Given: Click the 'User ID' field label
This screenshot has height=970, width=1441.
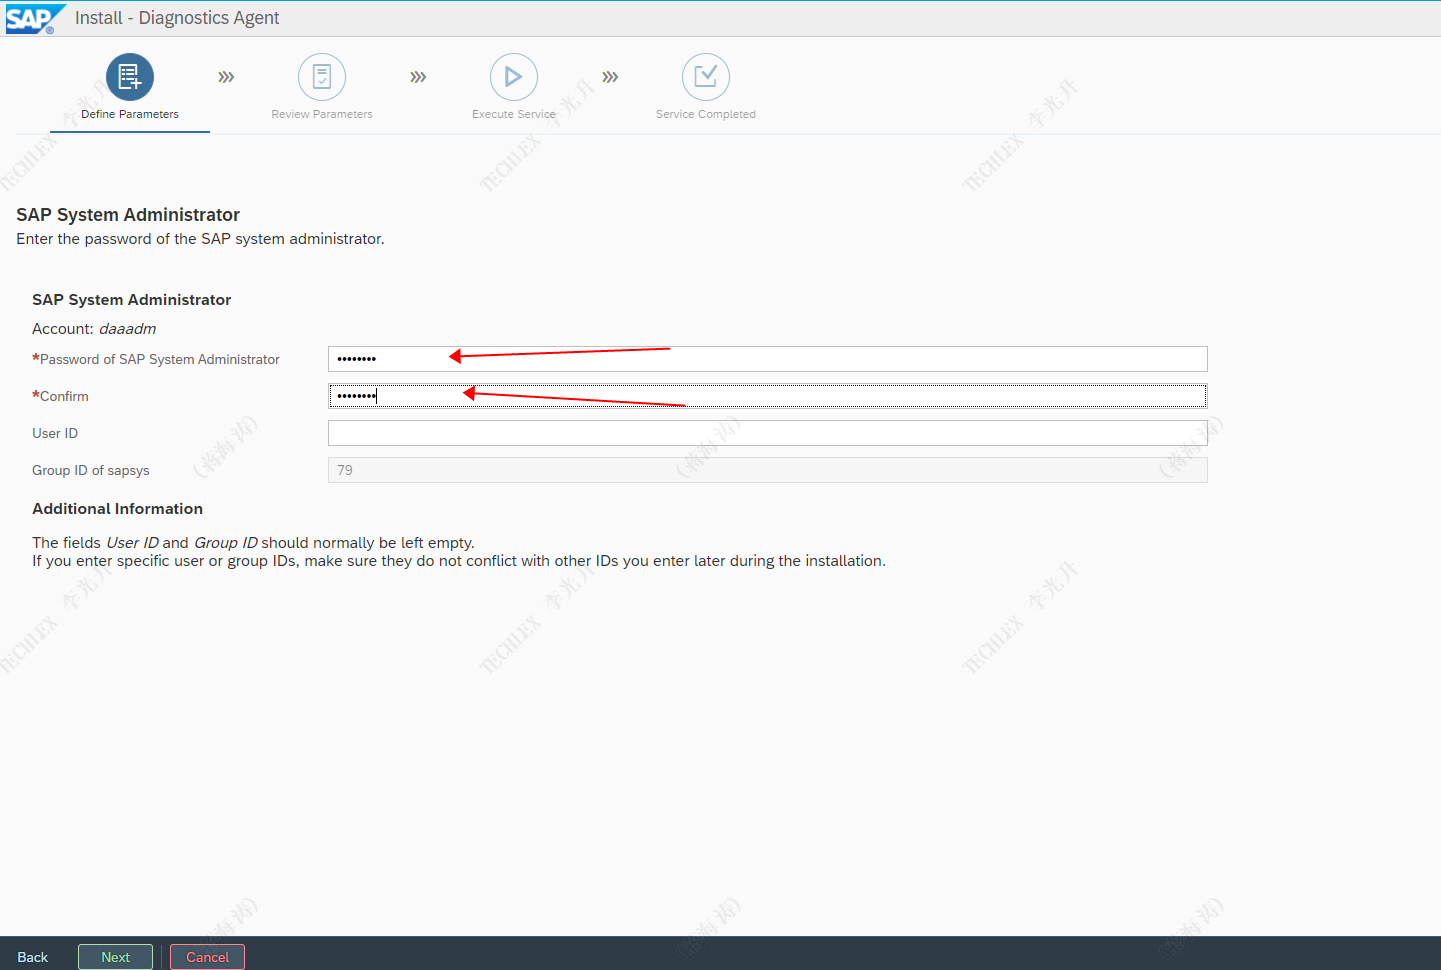Looking at the screenshot, I should point(55,433).
